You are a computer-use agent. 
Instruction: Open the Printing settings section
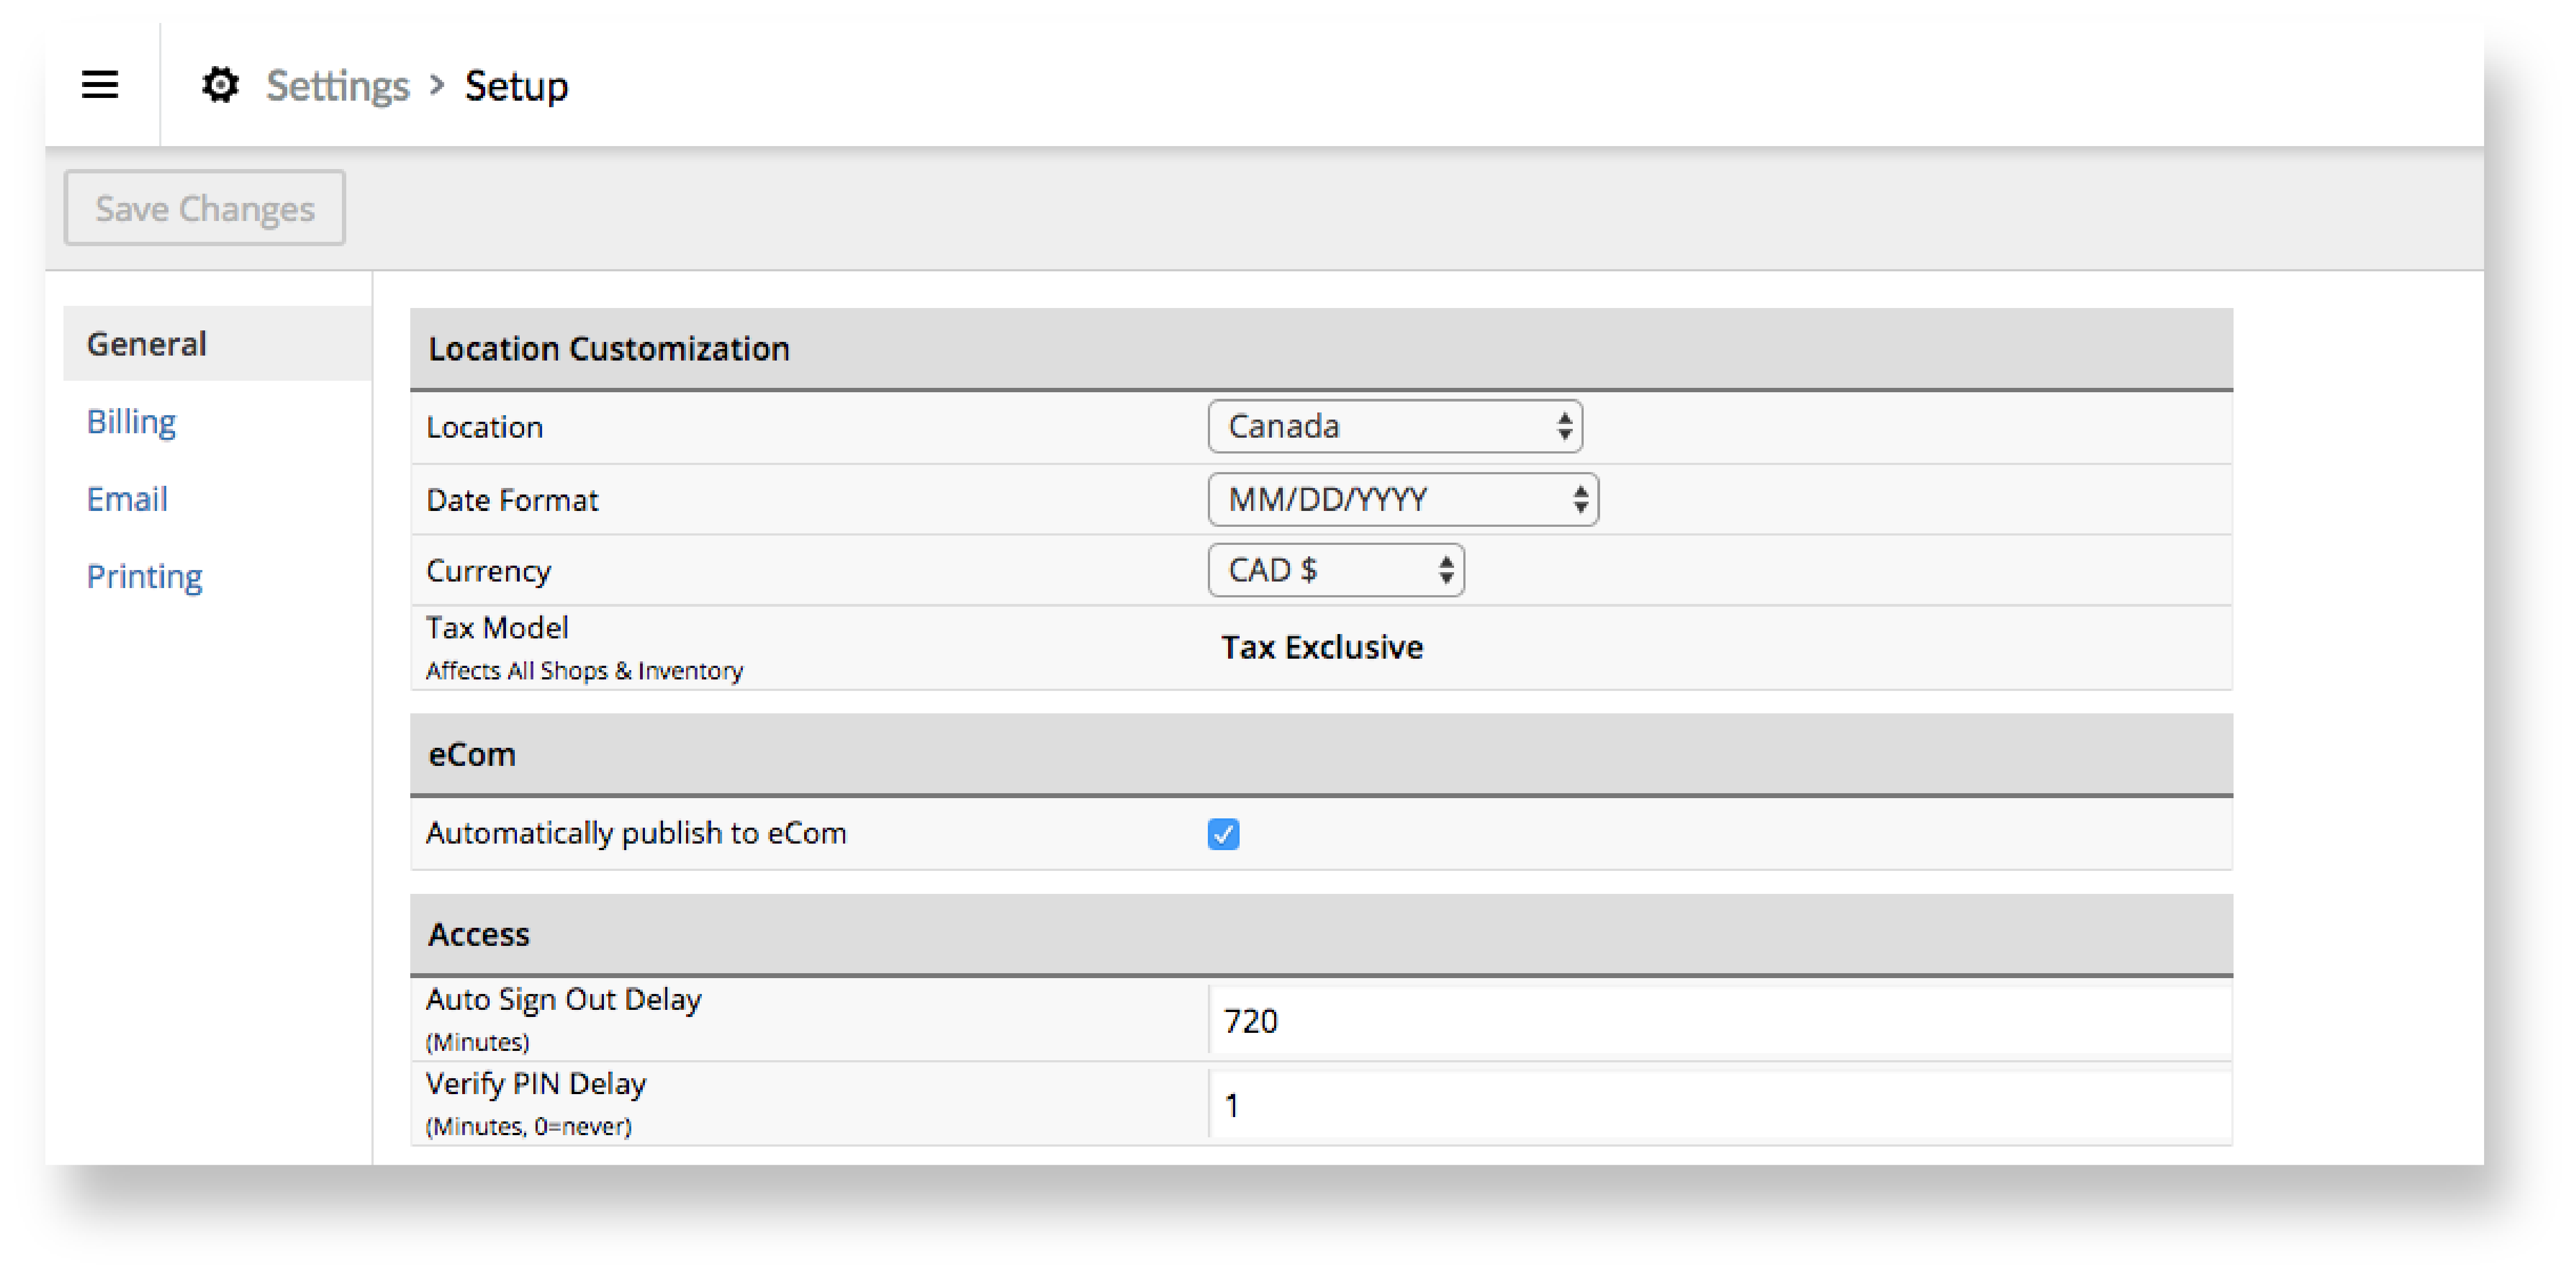[144, 576]
